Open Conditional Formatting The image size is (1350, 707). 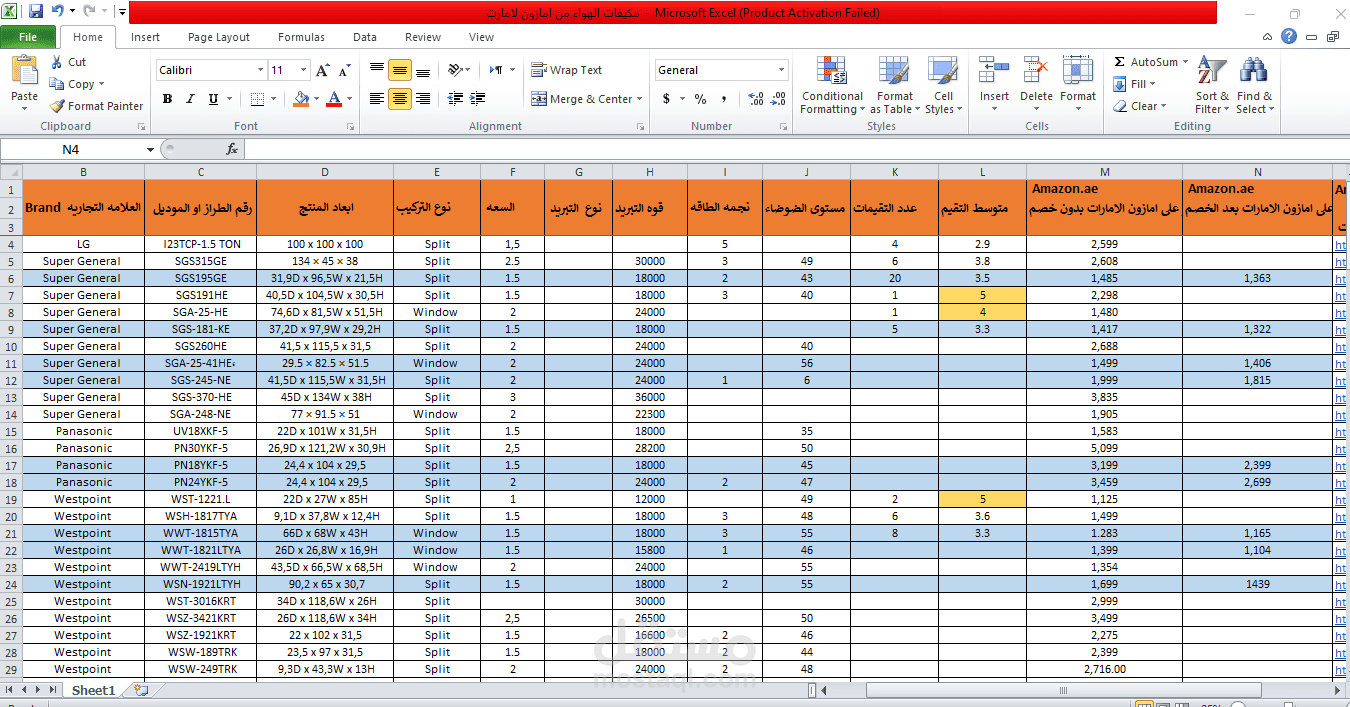pyautogui.click(x=832, y=85)
